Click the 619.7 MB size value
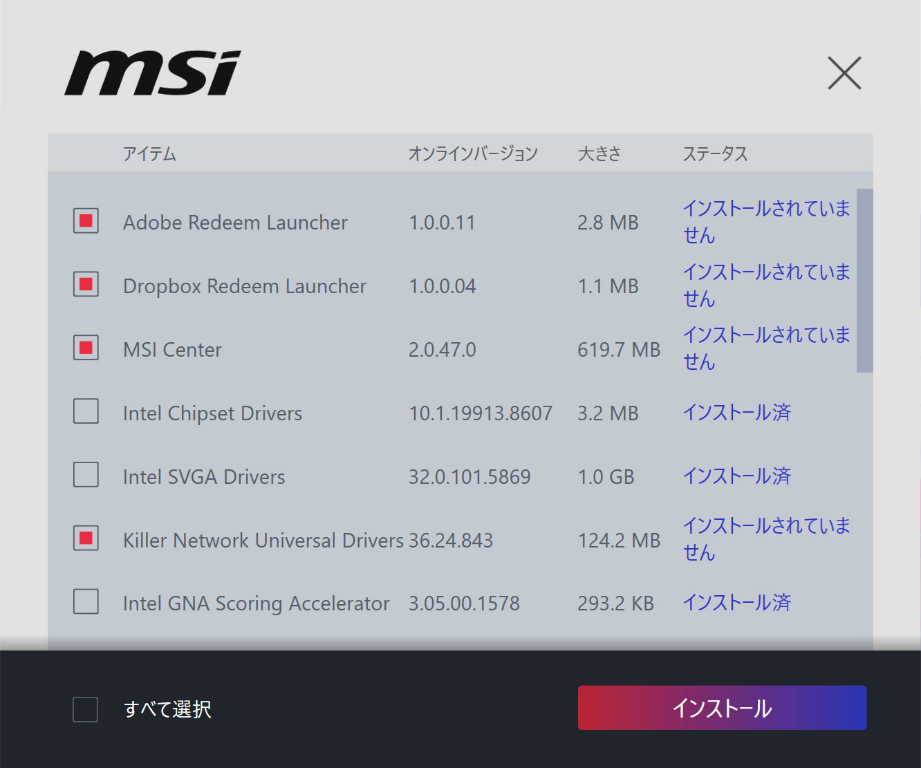921x768 pixels. coord(619,349)
